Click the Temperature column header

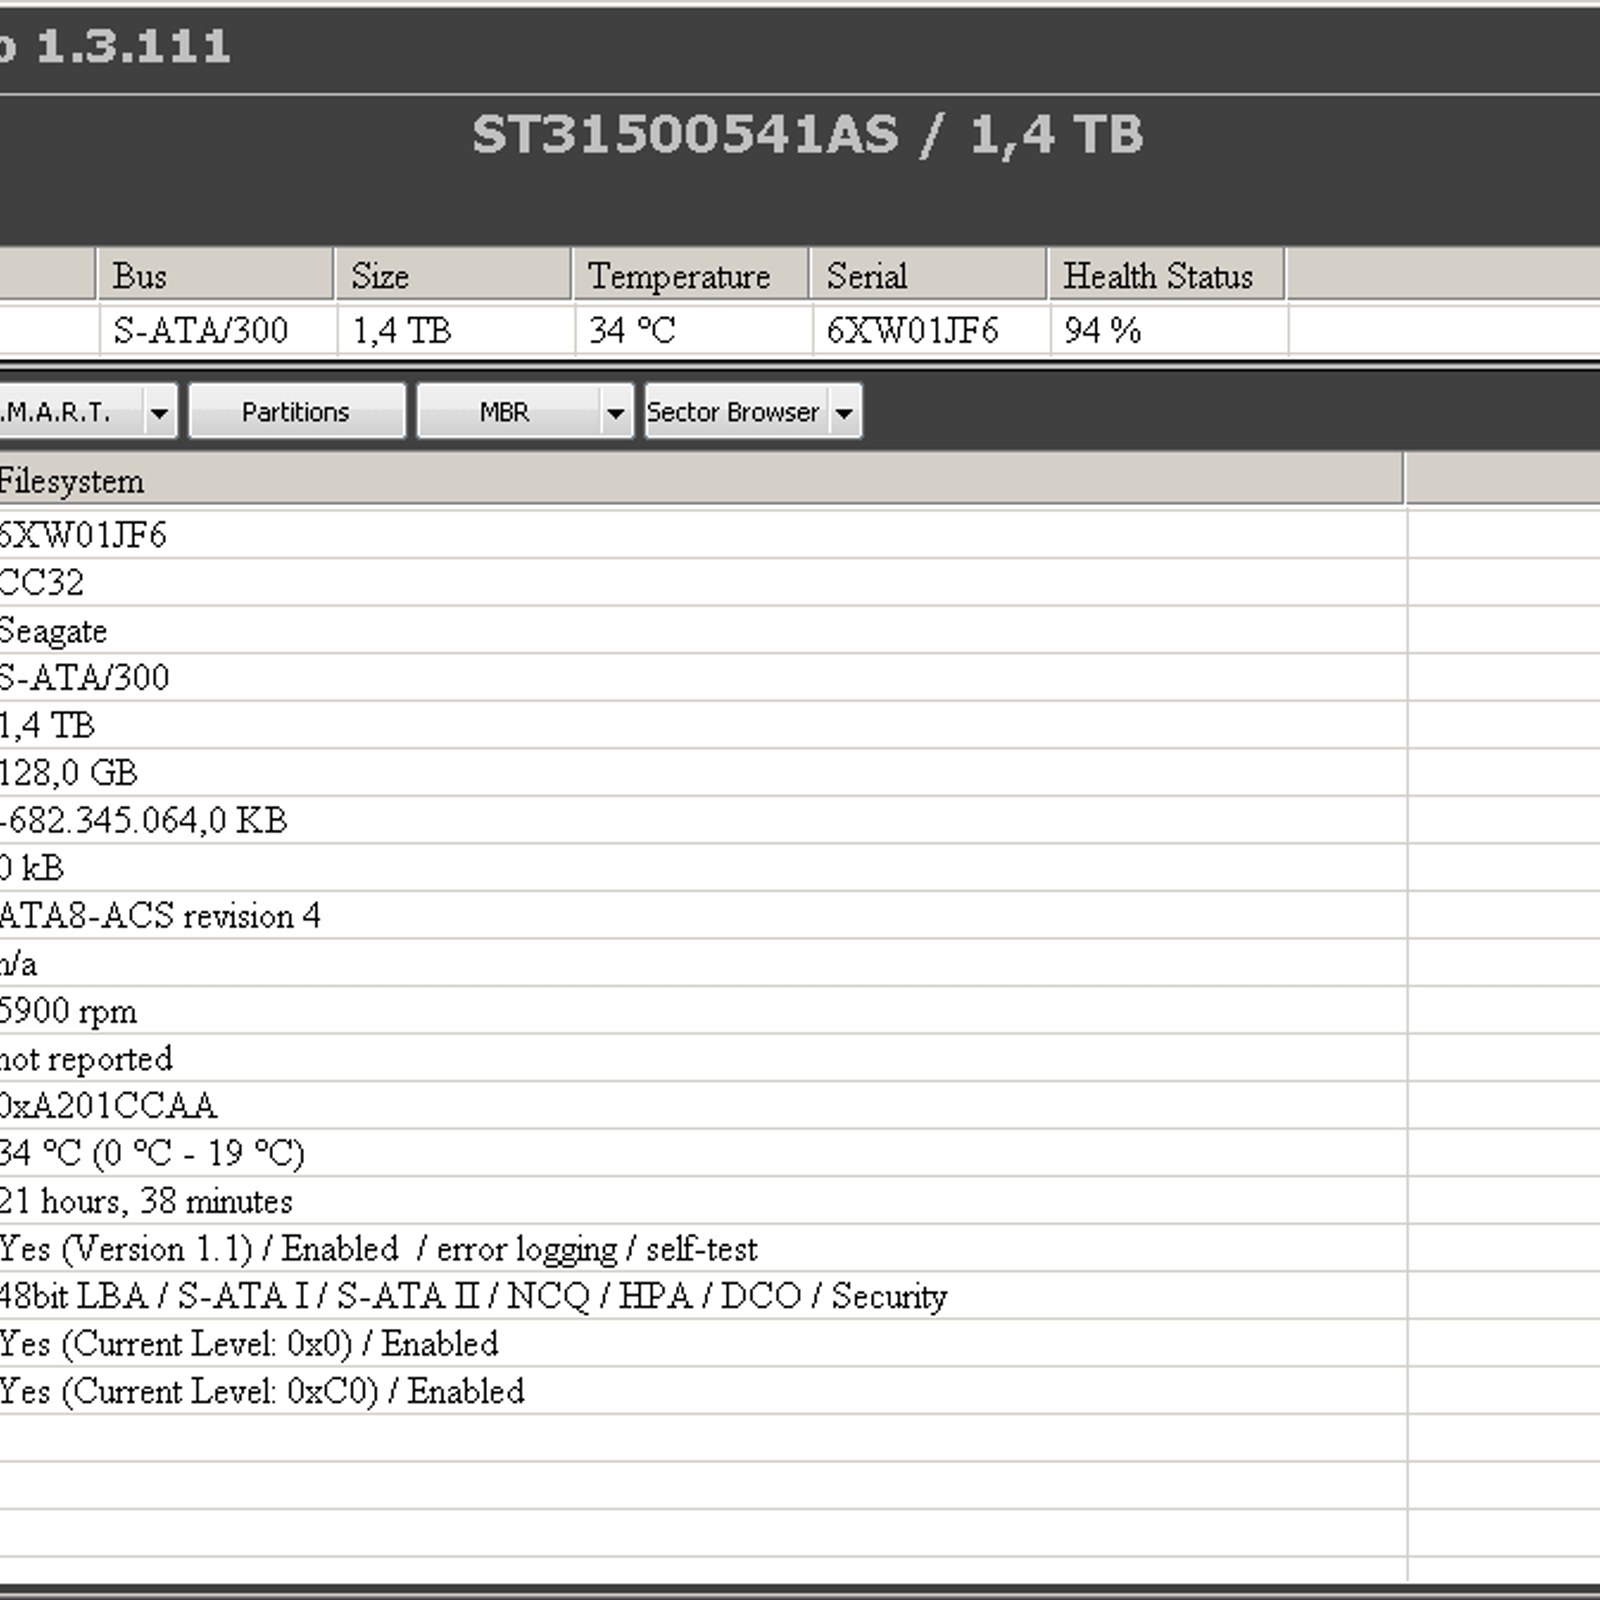click(692, 275)
